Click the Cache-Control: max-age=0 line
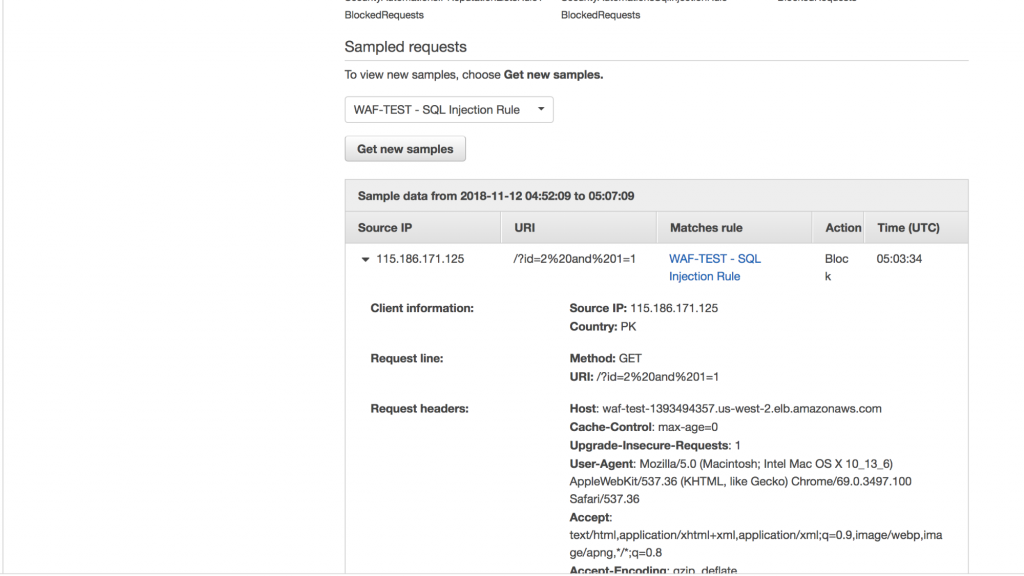 pyautogui.click(x=643, y=427)
